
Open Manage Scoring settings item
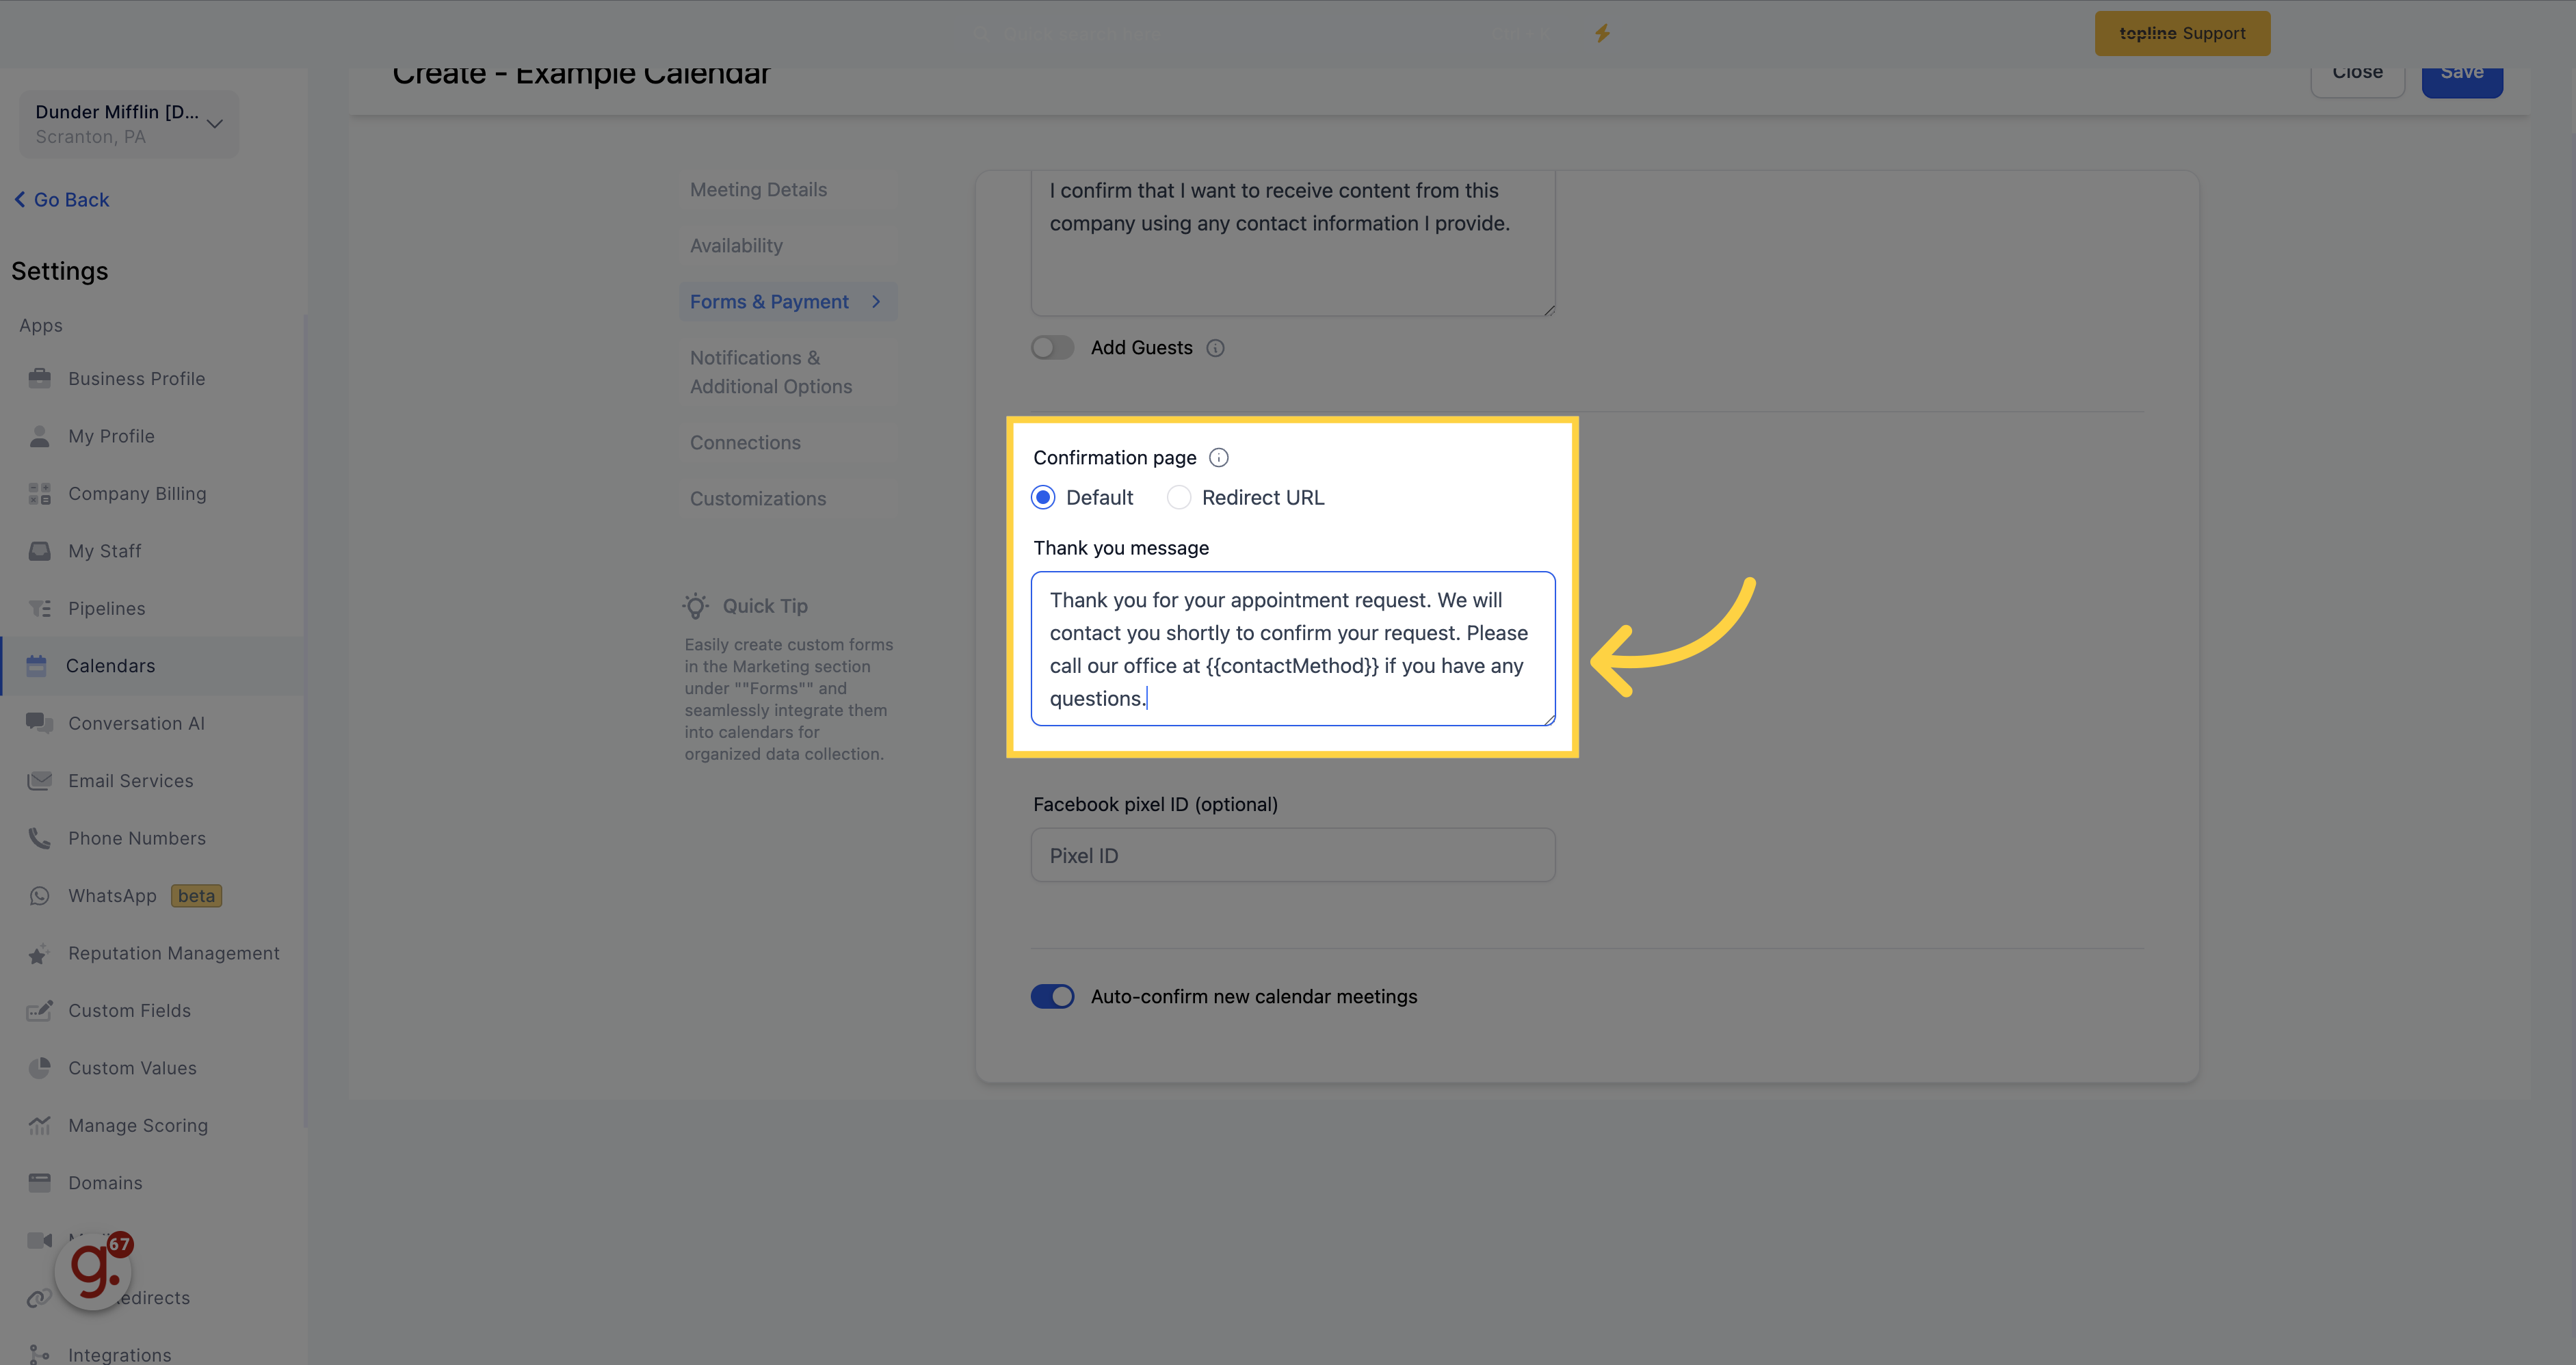coord(153,1126)
